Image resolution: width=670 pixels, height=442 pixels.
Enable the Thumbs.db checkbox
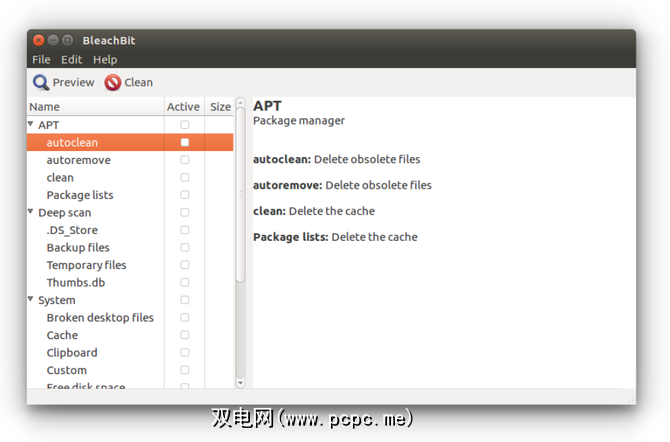pyautogui.click(x=185, y=283)
